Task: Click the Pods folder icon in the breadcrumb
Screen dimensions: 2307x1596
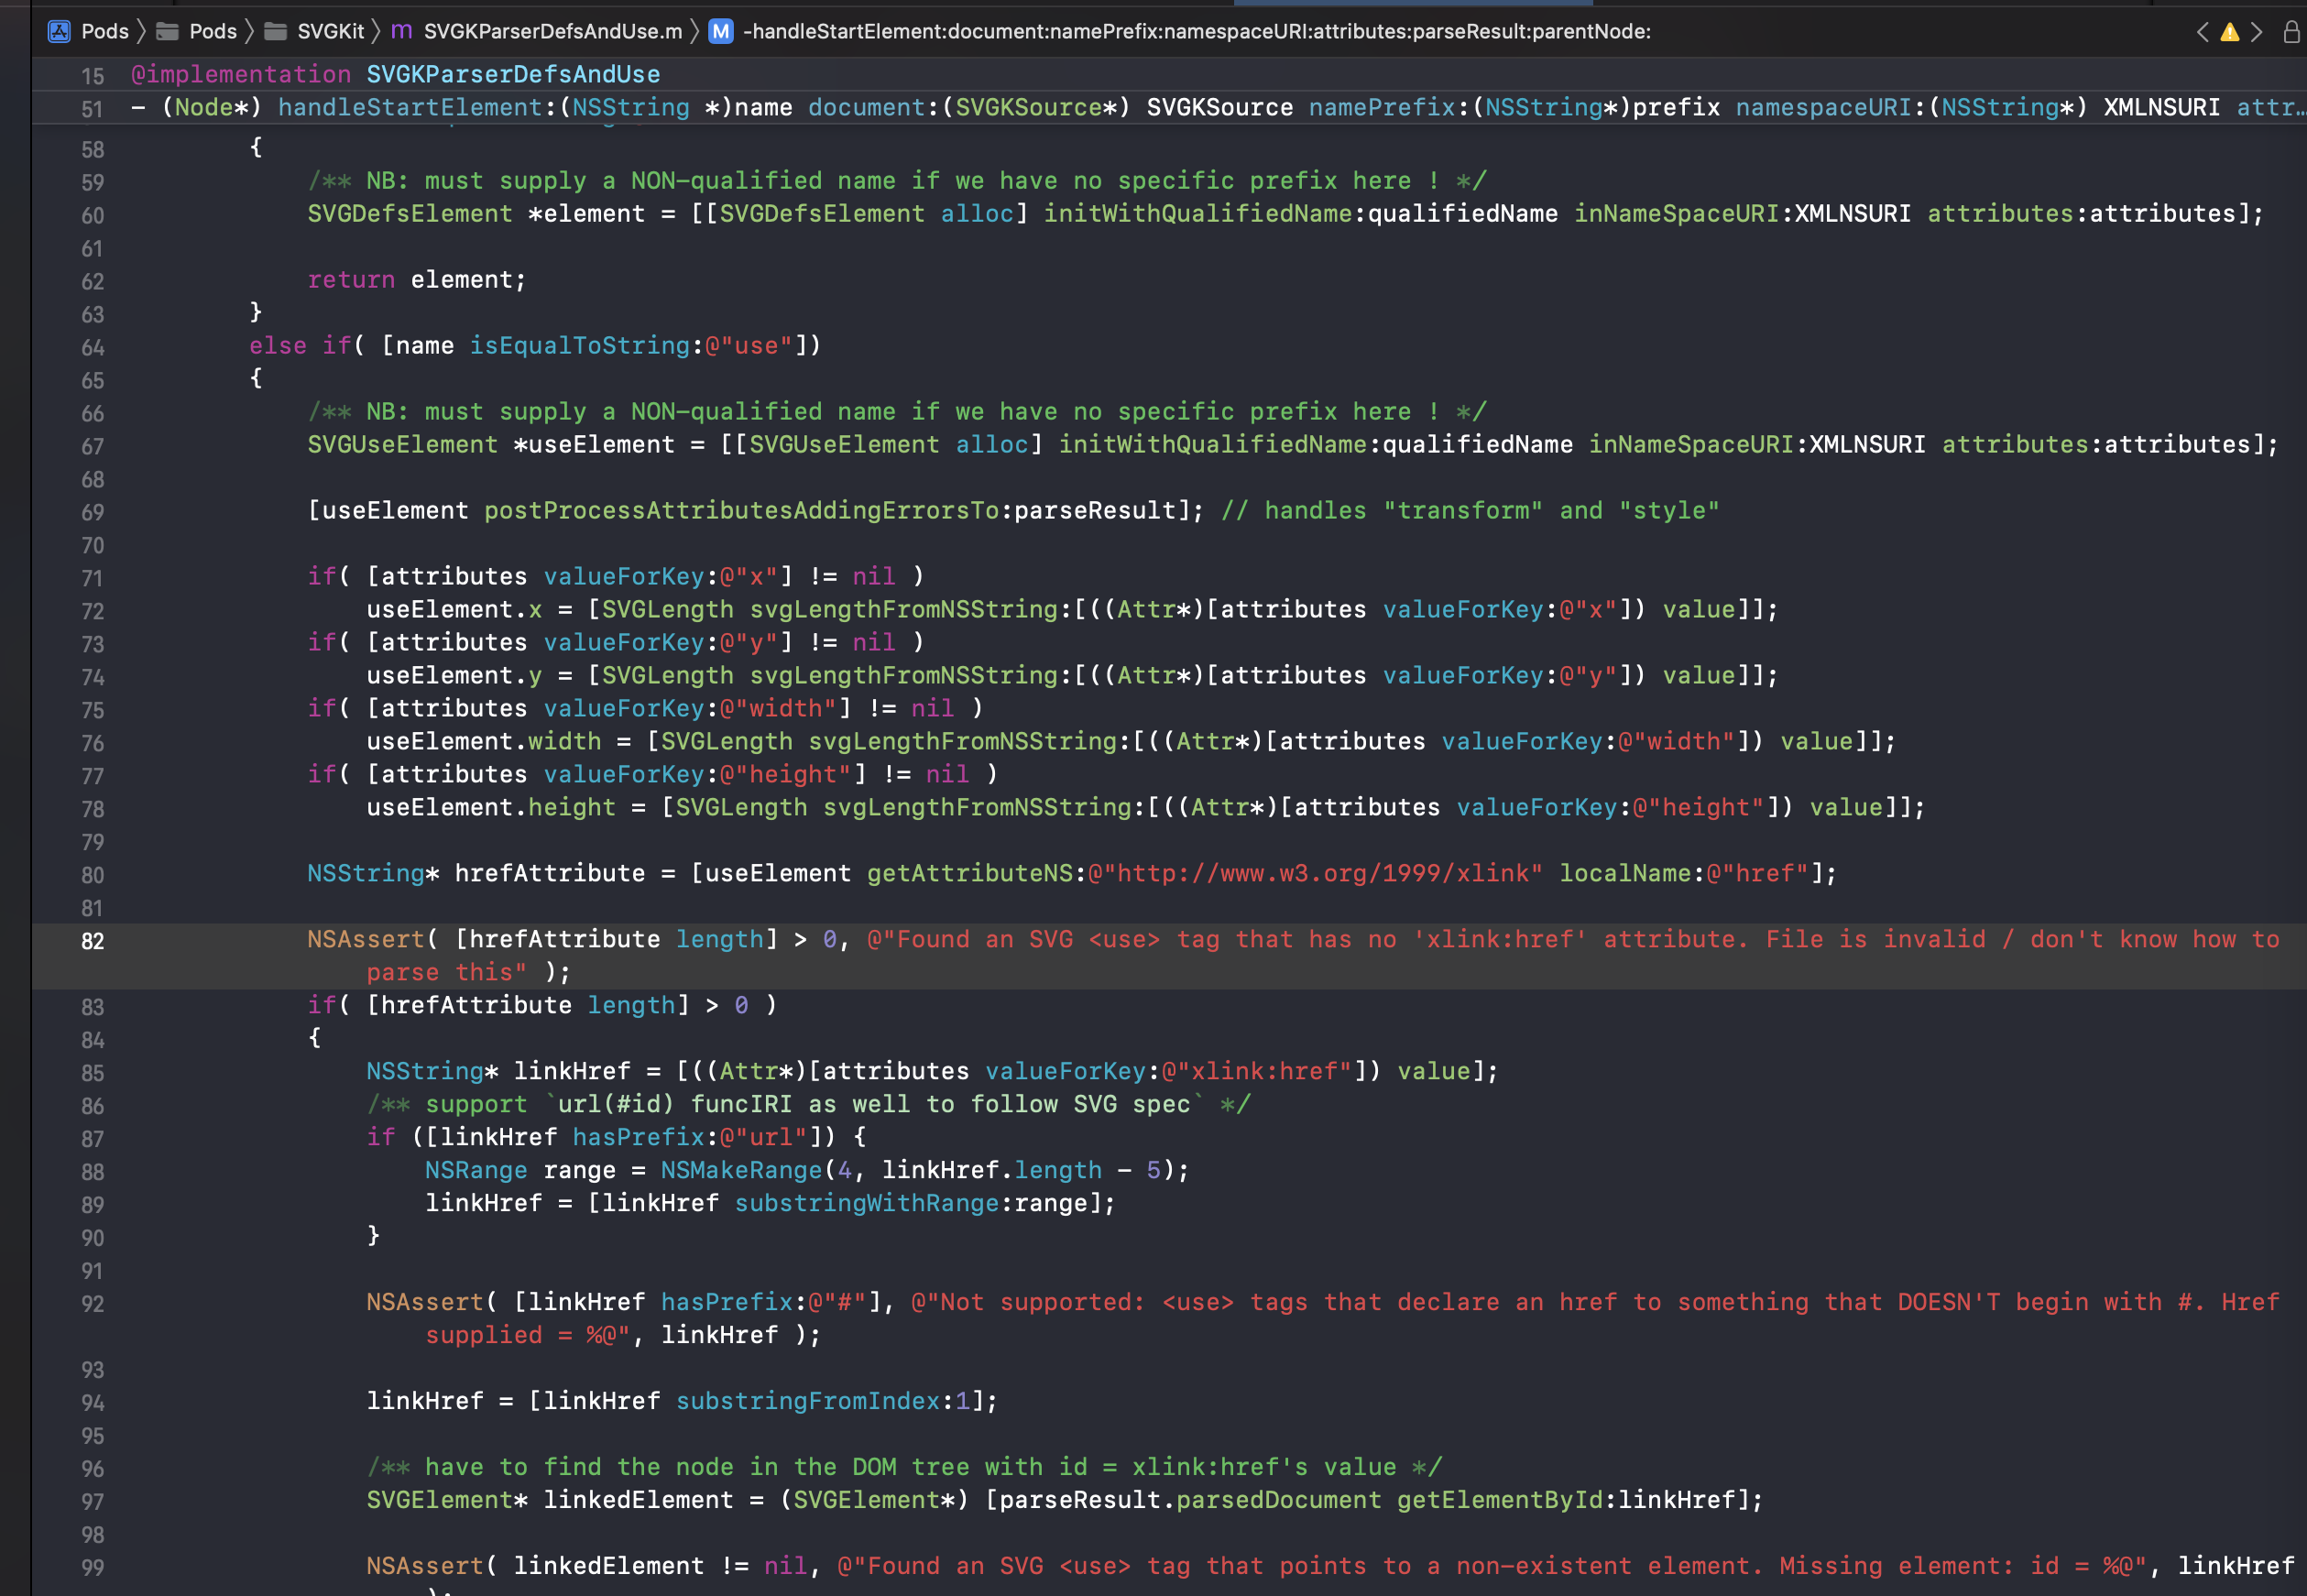Action: pos(167,31)
